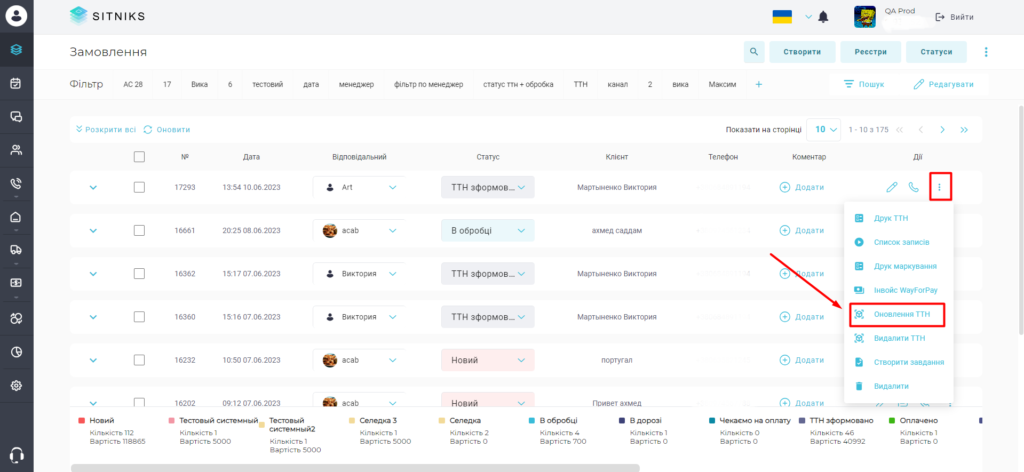Open the items-per-page dropdown showing 10
This screenshot has height=472, width=1024.
(x=824, y=129)
